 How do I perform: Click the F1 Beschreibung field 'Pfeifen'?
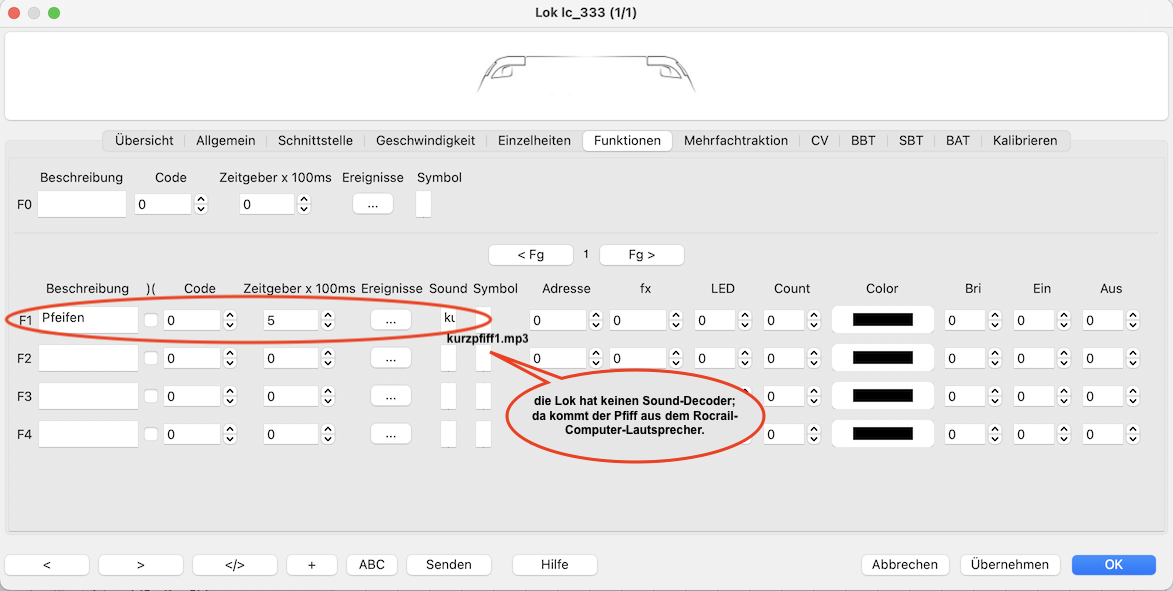pos(88,320)
